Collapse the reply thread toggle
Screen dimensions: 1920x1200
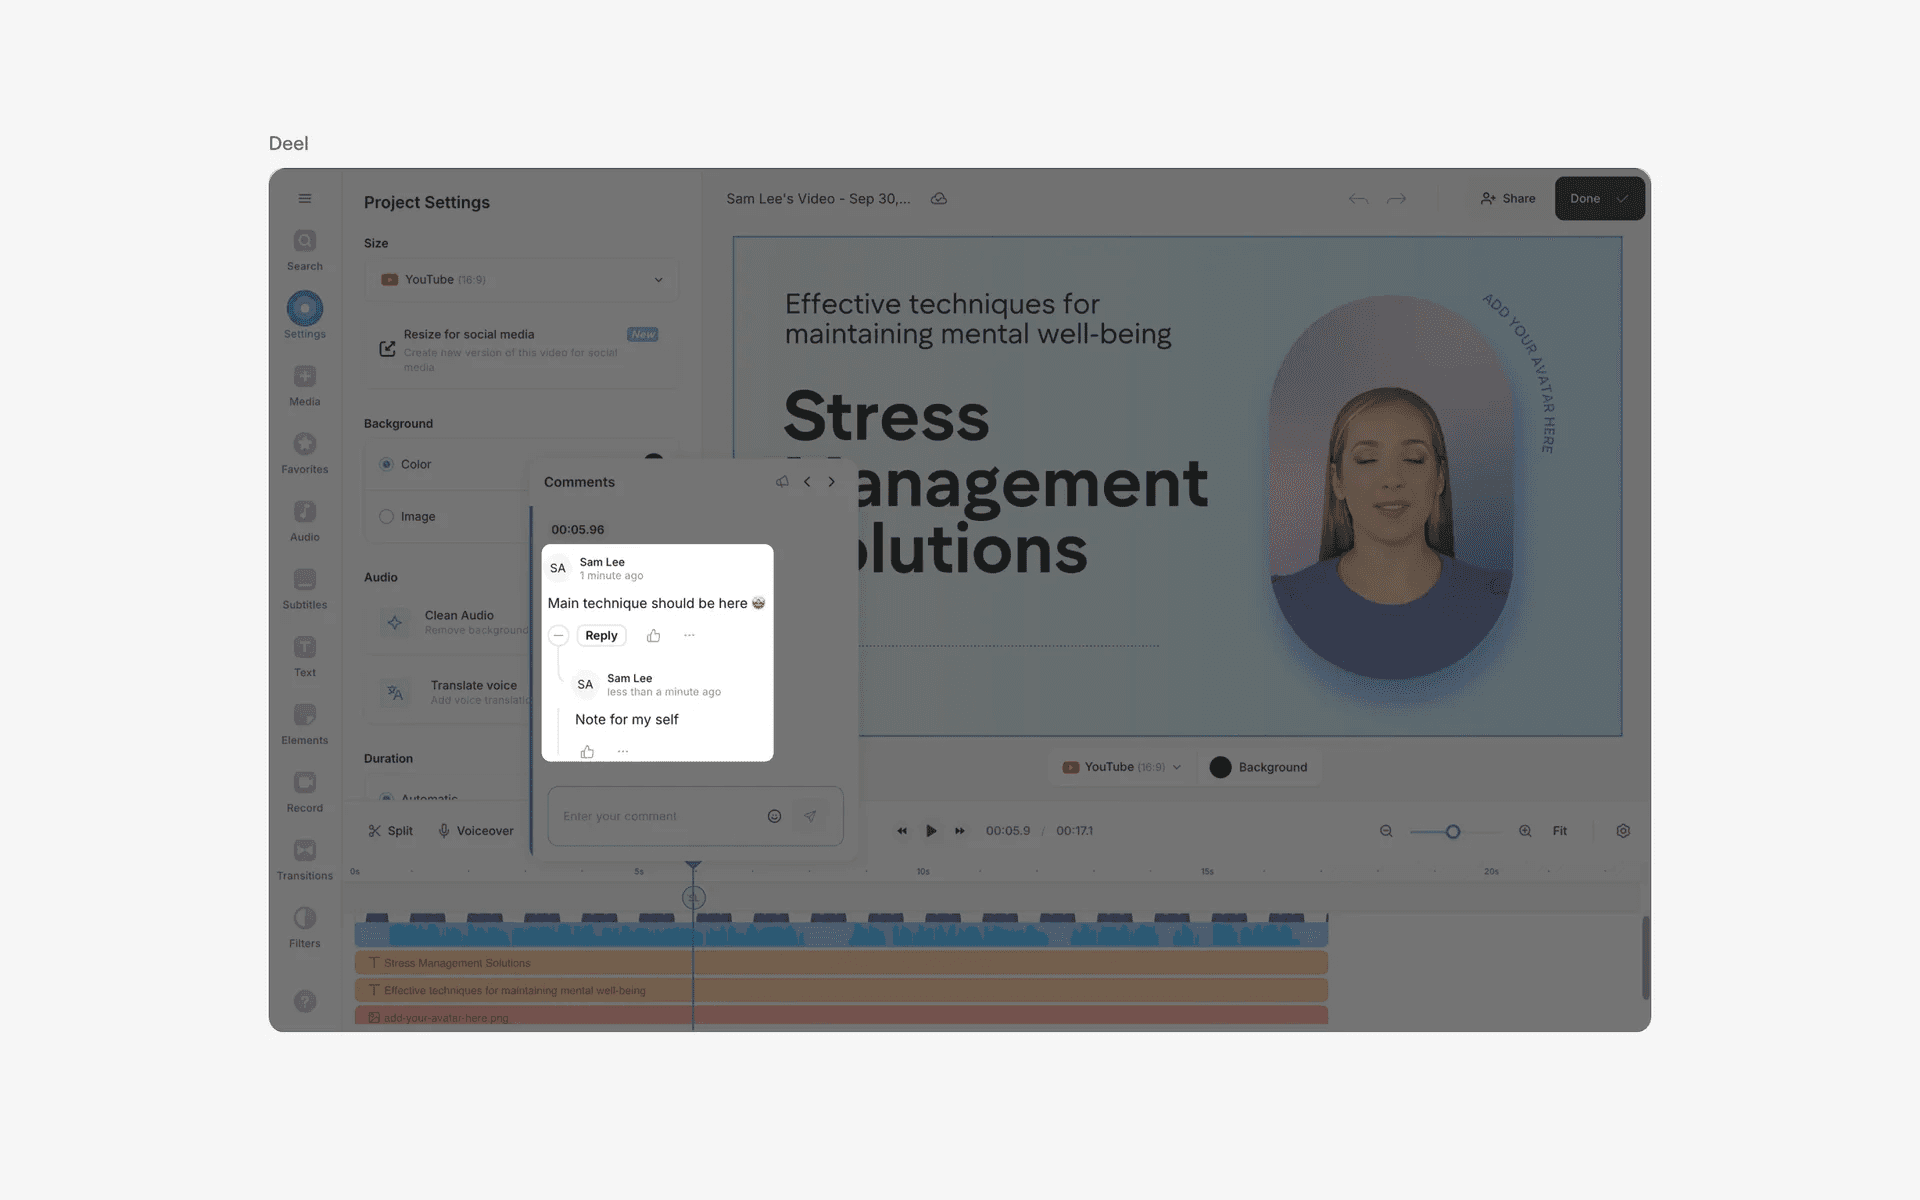[x=559, y=636]
